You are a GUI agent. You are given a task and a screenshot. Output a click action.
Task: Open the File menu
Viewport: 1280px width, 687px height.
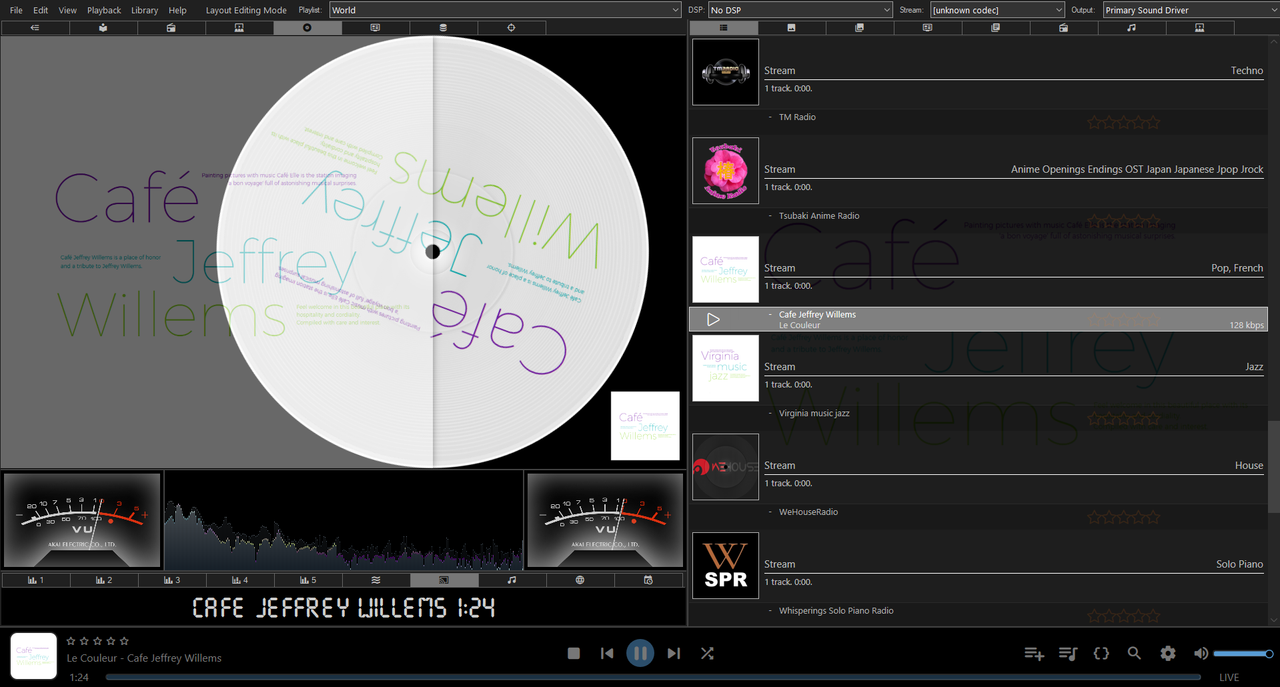(16, 10)
